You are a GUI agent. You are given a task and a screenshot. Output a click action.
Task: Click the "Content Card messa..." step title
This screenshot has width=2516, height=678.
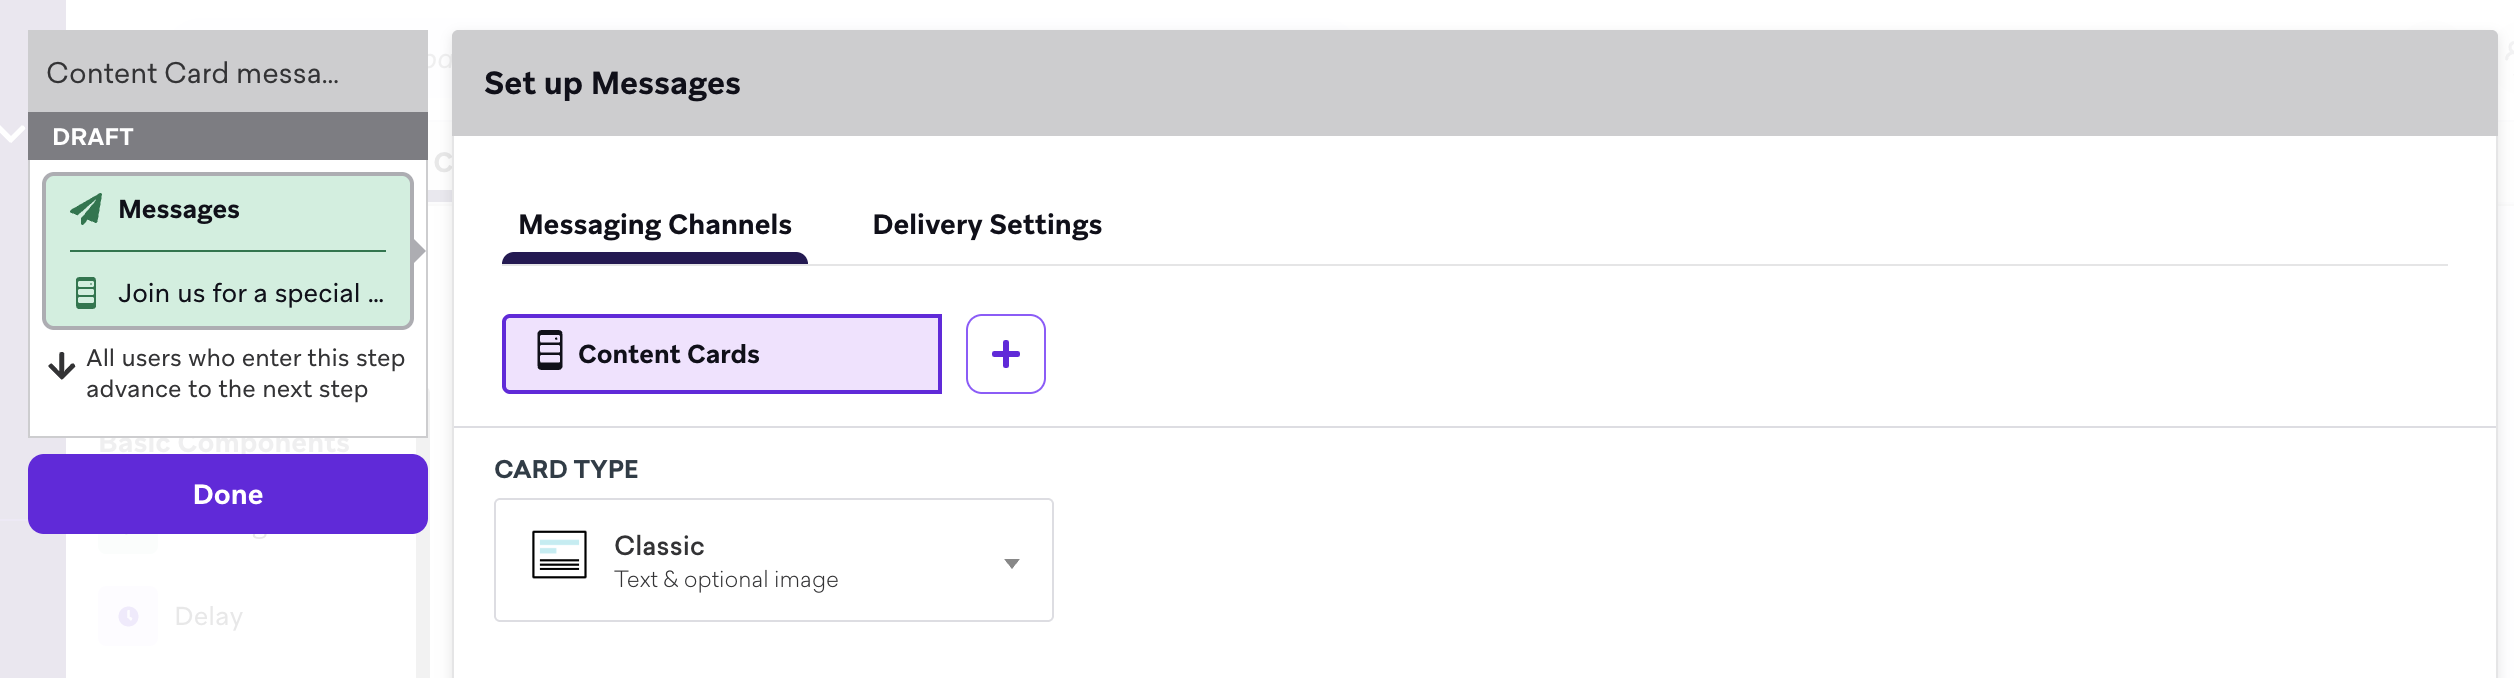193,73
